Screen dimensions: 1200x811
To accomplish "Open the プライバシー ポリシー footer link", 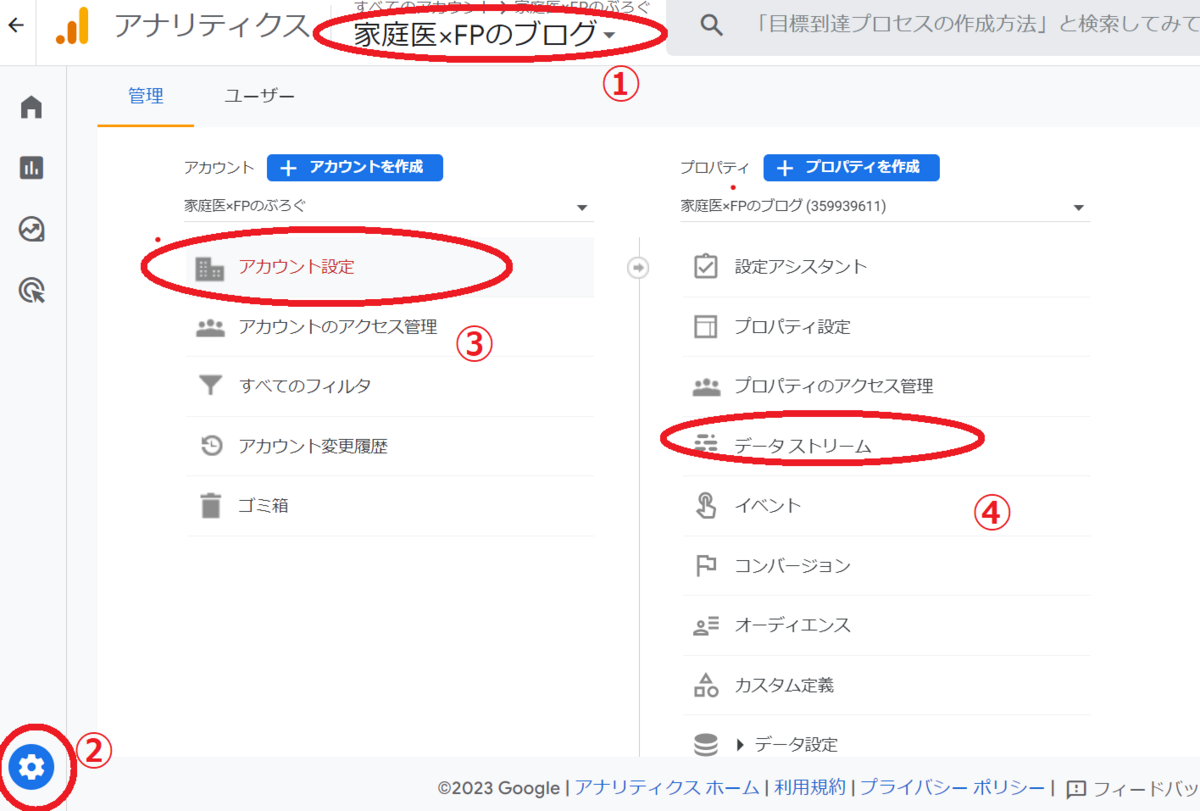I will click(952, 788).
